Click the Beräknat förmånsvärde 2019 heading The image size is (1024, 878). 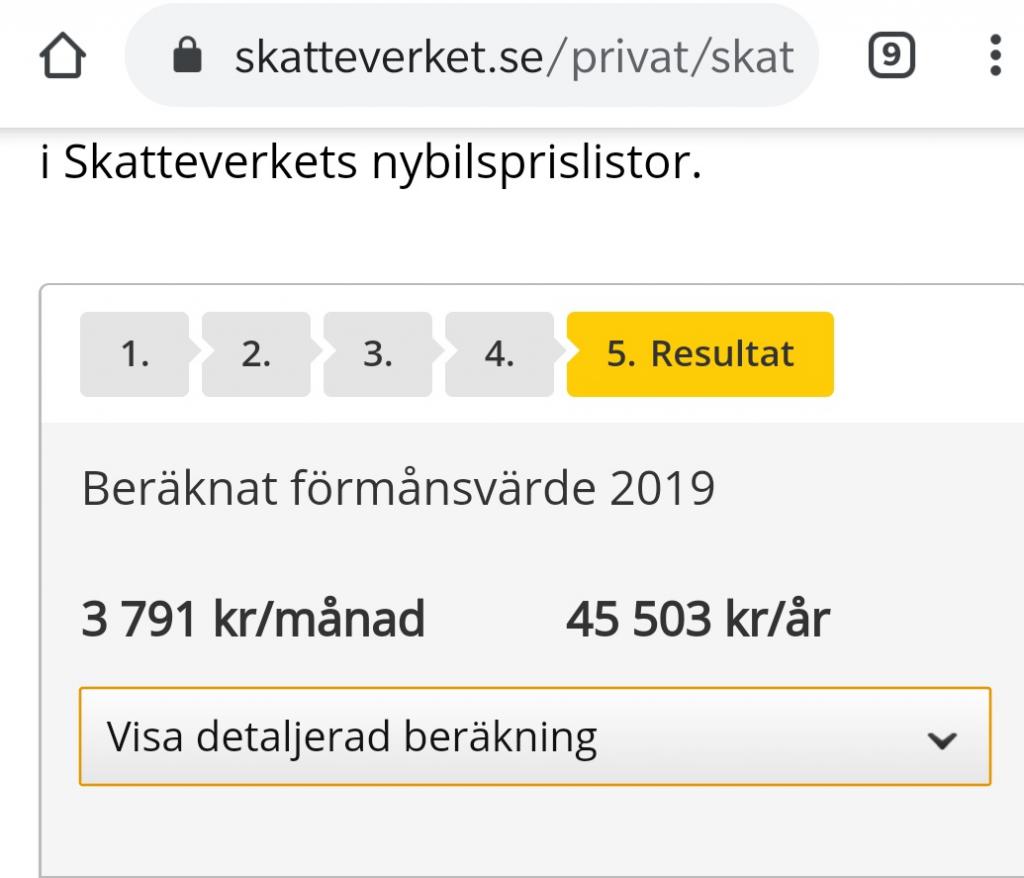click(x=398, y=489)
